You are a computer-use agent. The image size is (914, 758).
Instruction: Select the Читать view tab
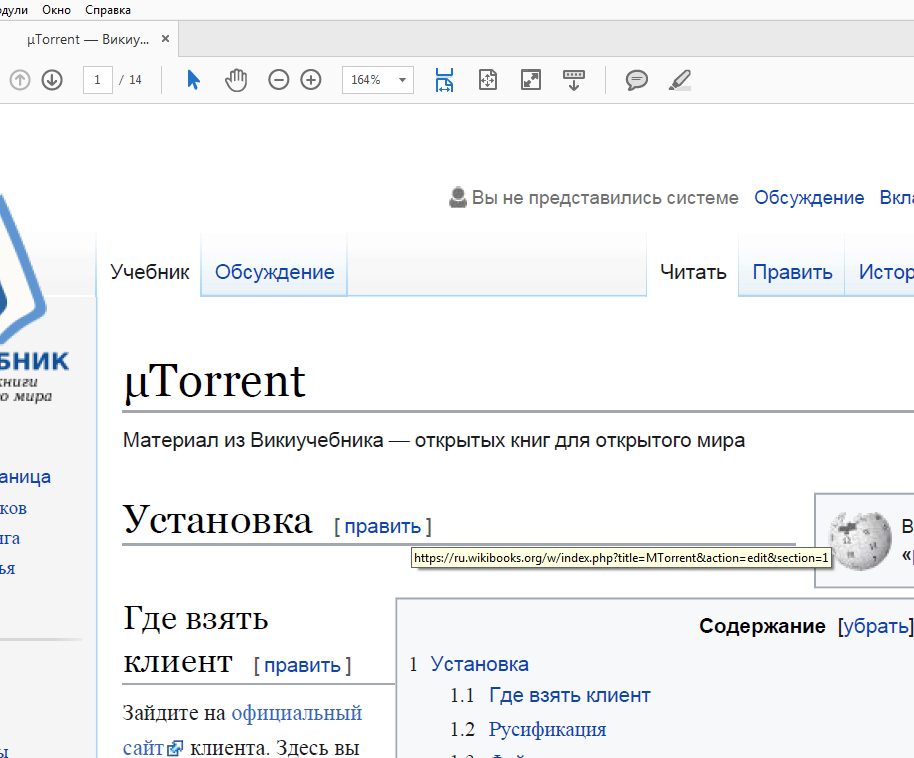coord(693,272)
